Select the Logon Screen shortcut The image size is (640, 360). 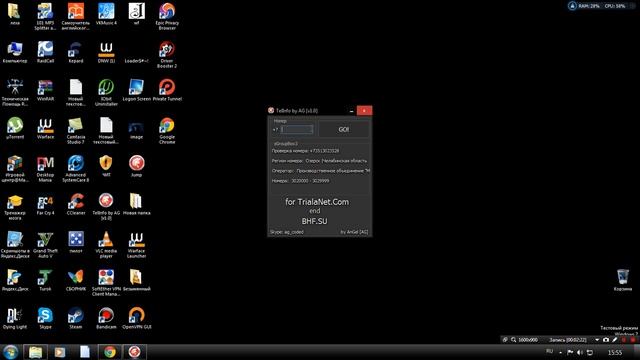click(136, 90)
